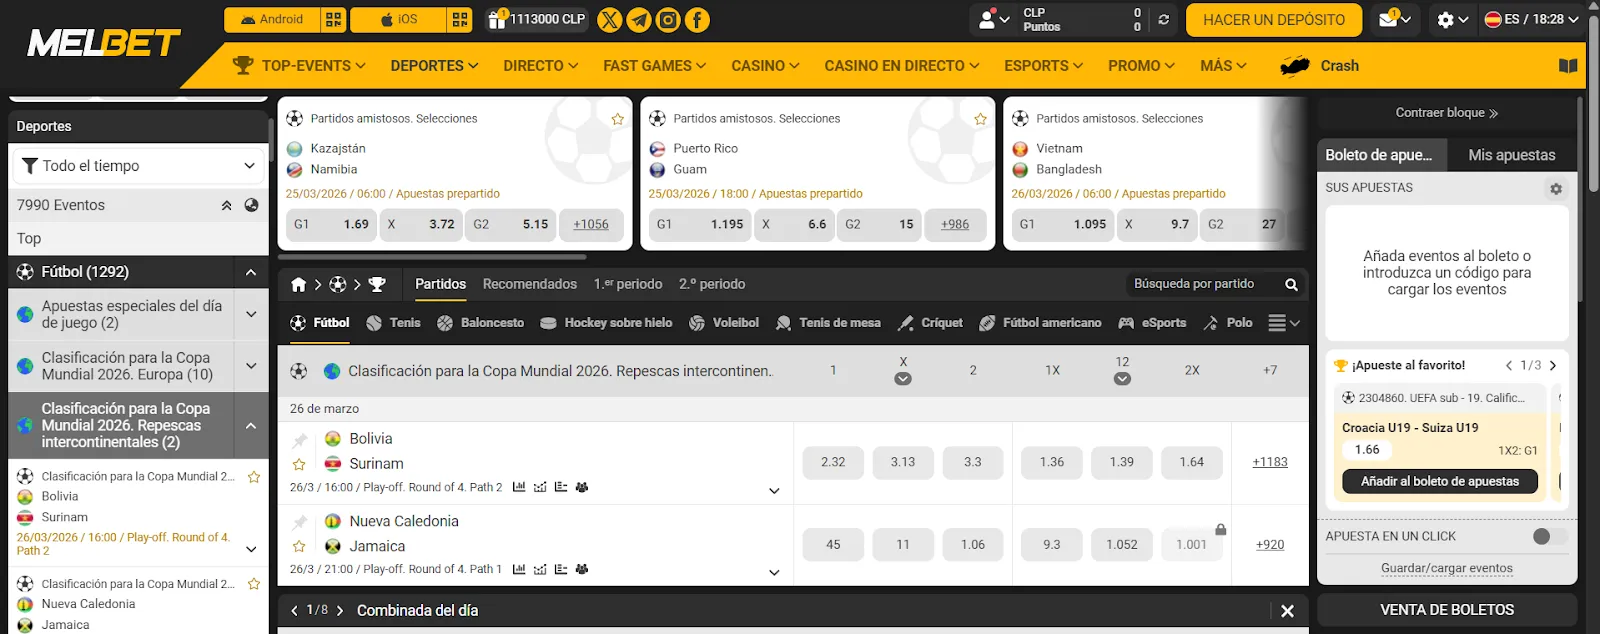1600x634 pixels.
Task: Open bet slip settings gear
Action: pos(1556,189)
